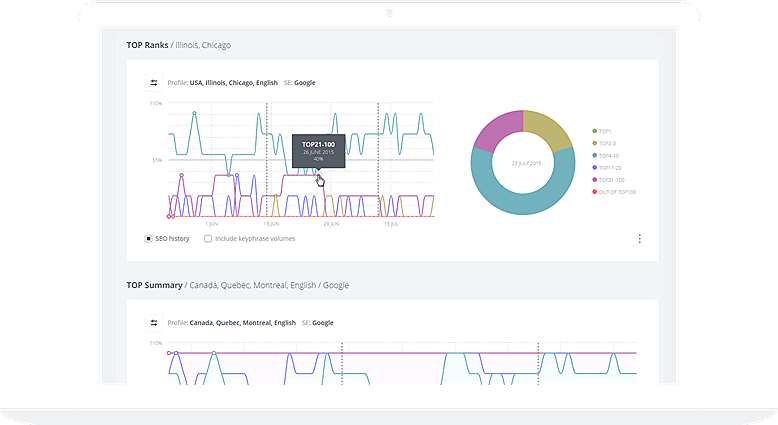This screenshot has height=425, width=778.
Task: Click the TOP Ranks section heading
Action: coord(147,45)
